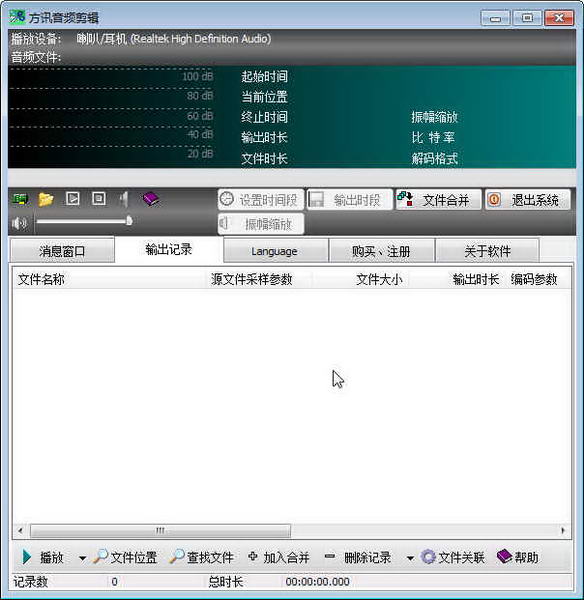Image resolution: width=584 pixels, height=600 pixels.
Task: Click 查找文件 search button
Action: click(202, 557)
